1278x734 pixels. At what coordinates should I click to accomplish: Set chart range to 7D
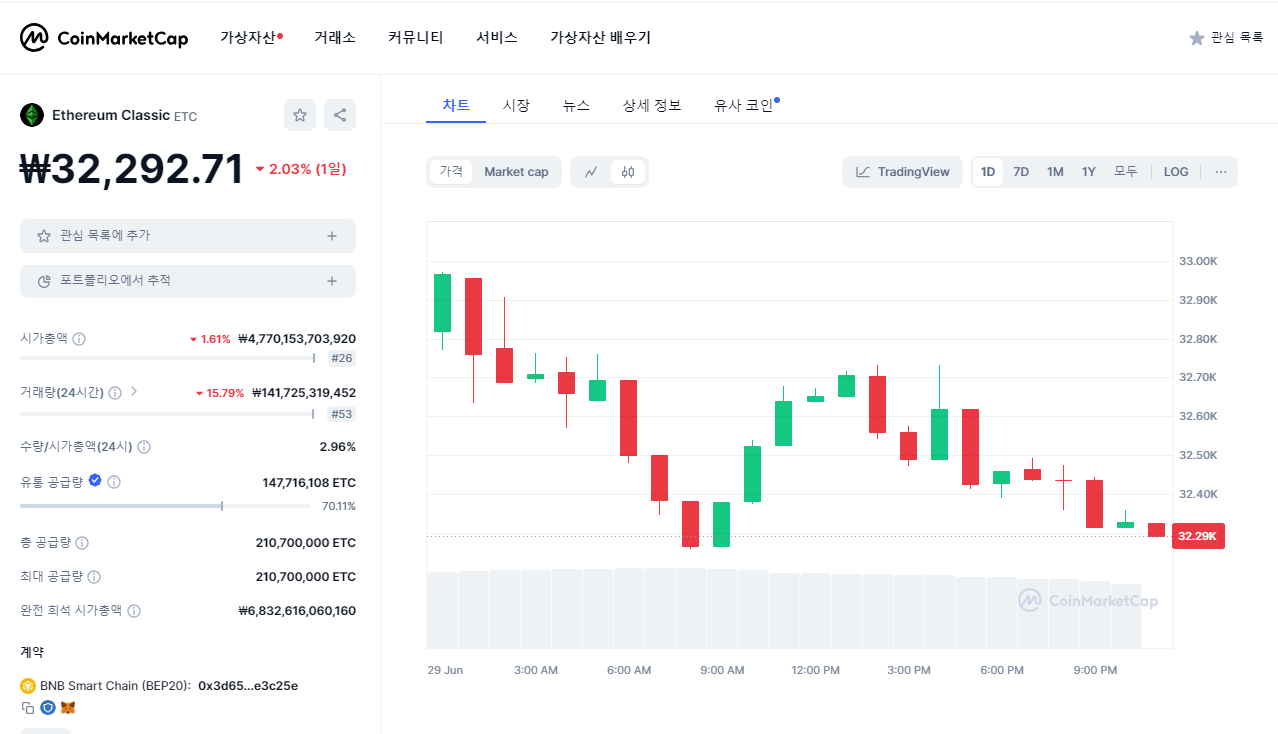[1021, 172]
